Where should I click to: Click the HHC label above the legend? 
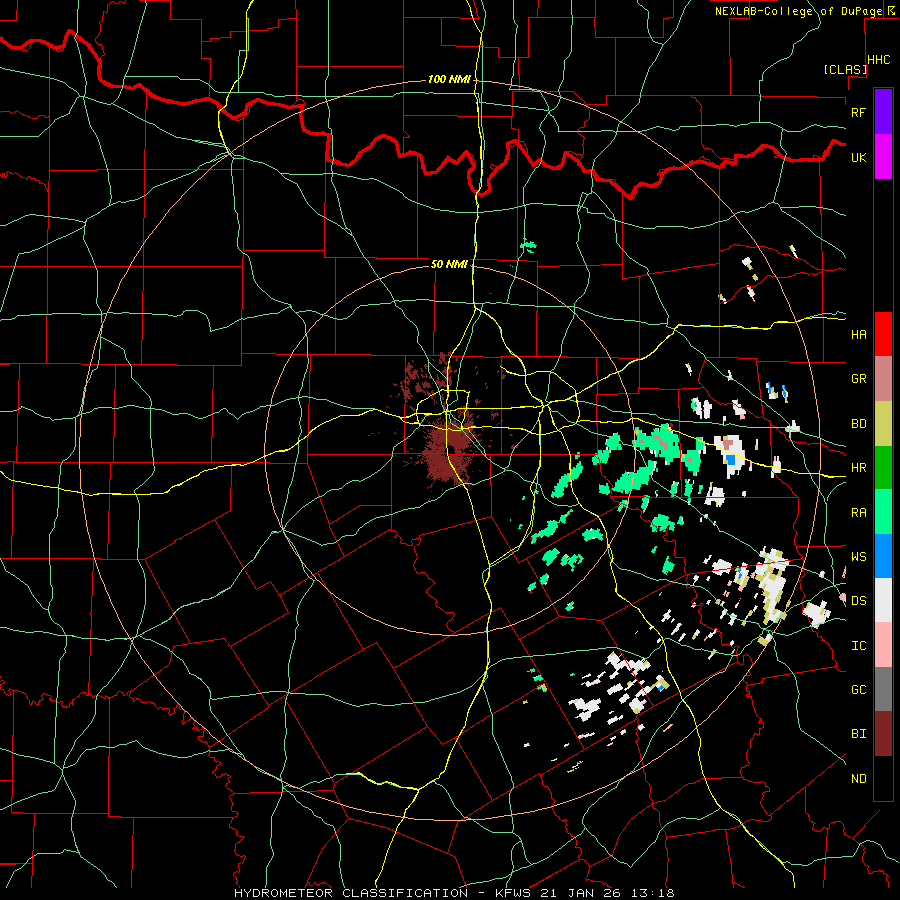click(x=879, y=60)
